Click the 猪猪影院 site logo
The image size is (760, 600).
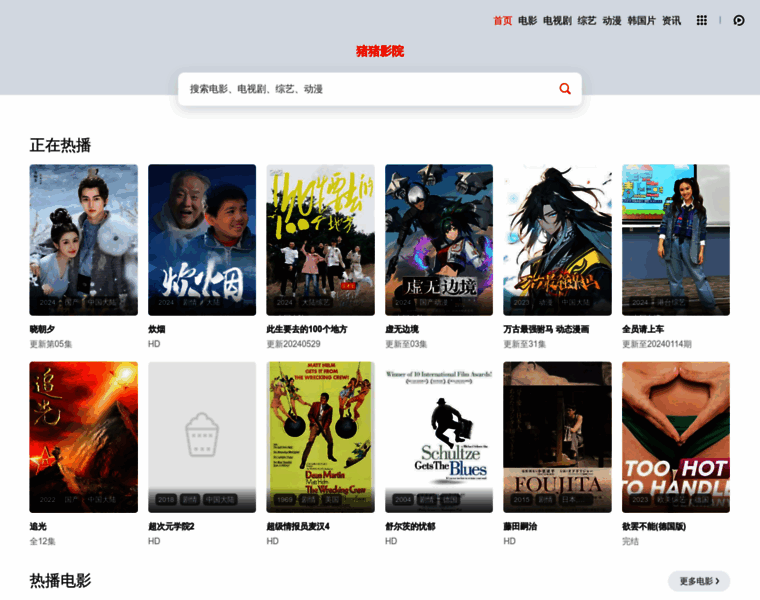(380, 51)
